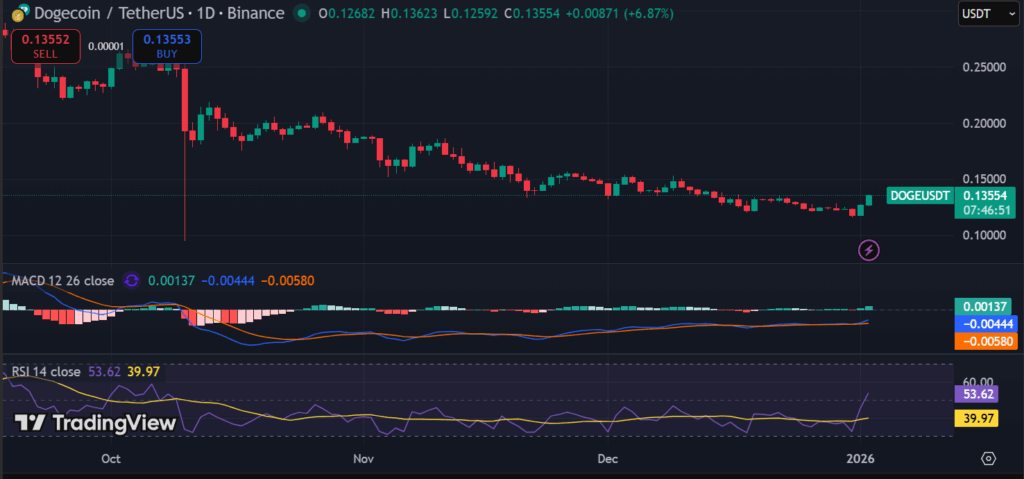Open chart settings gear in bottom corner
1024x479 pixels.
pos(988,458)
